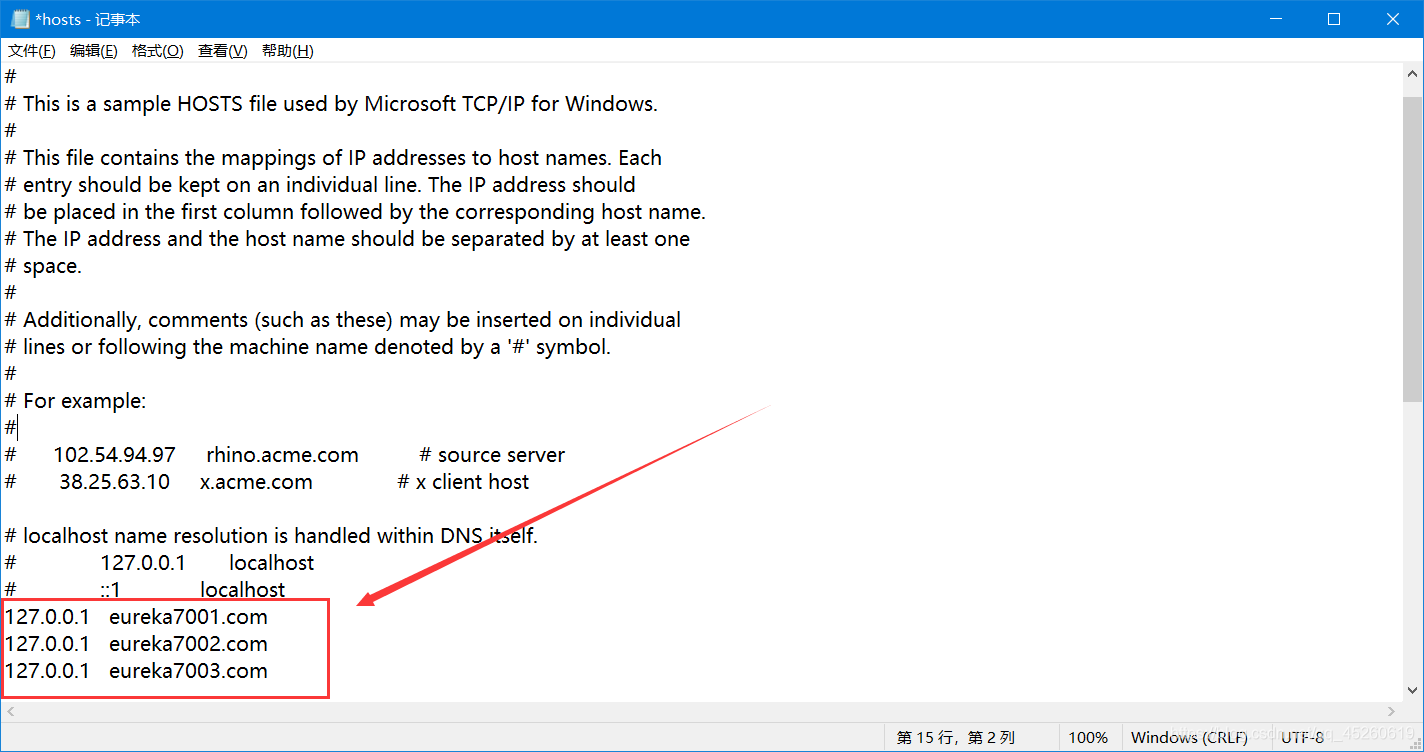1424x752 pixels.
Task: Click the vertical scrollbar thumb
Action: coord(1413,250)
